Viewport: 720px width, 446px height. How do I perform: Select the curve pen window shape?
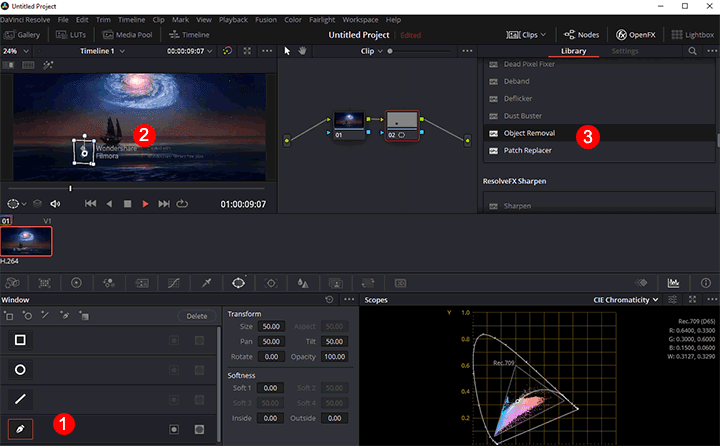coord(19,429)
